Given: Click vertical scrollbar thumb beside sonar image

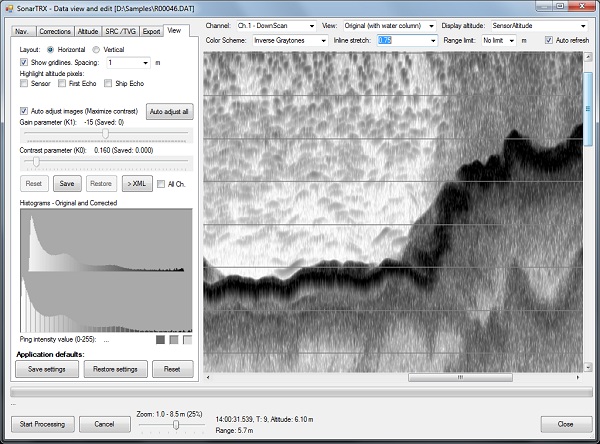Looking at the screenshot, I should 588,109.
